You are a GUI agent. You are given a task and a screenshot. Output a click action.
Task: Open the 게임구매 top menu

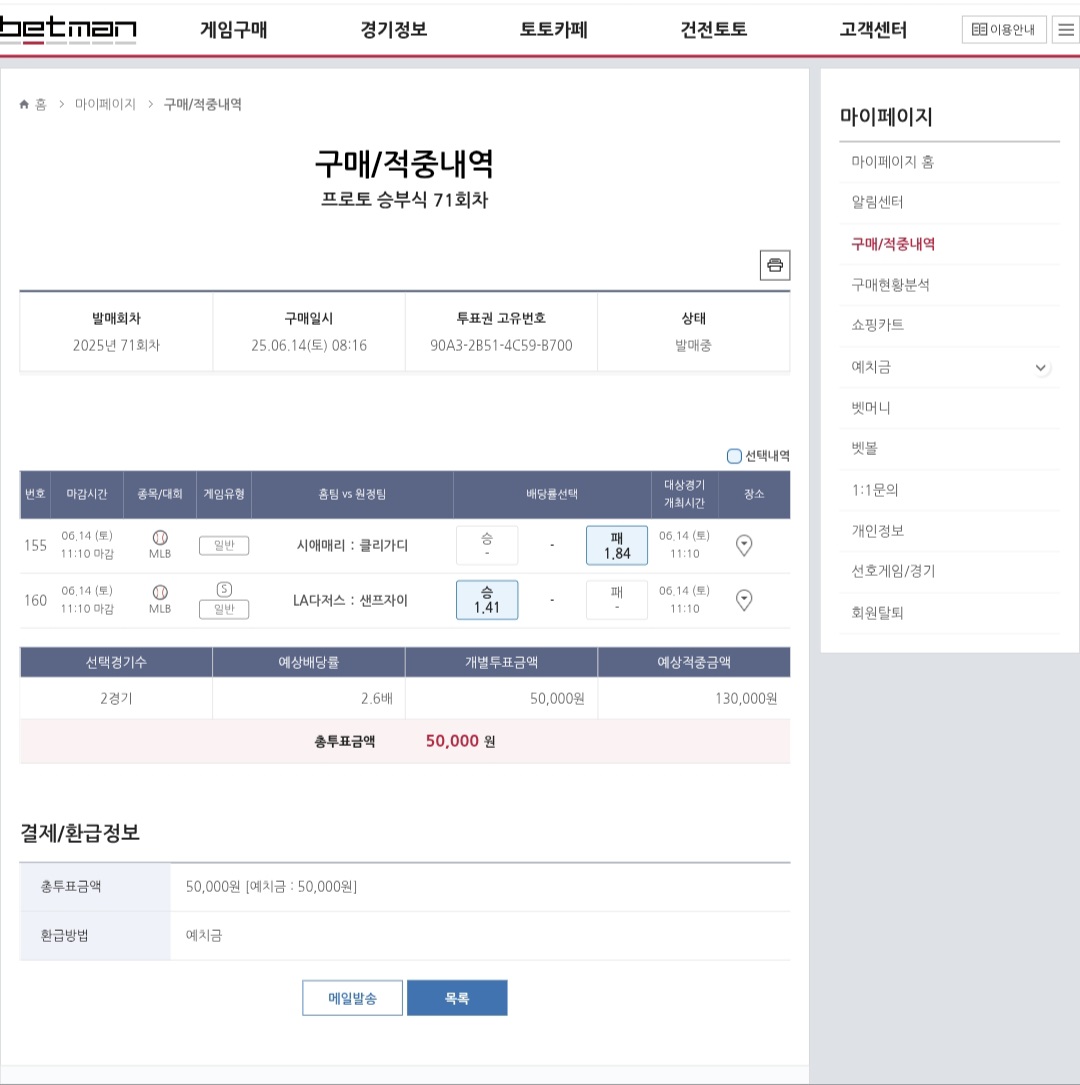234,30
